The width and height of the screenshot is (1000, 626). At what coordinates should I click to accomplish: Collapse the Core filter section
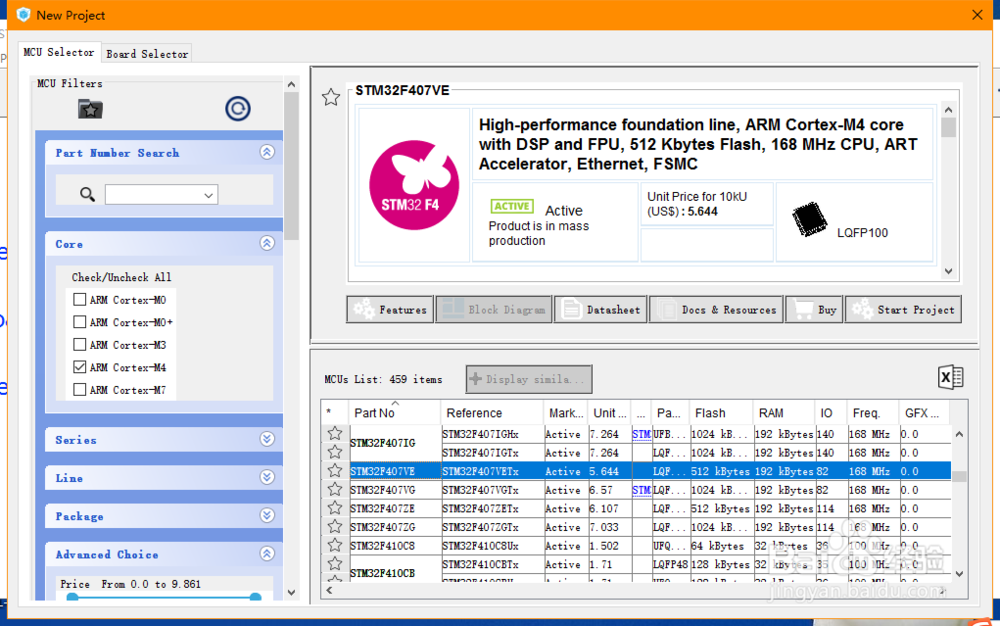[x=267, y=244]
